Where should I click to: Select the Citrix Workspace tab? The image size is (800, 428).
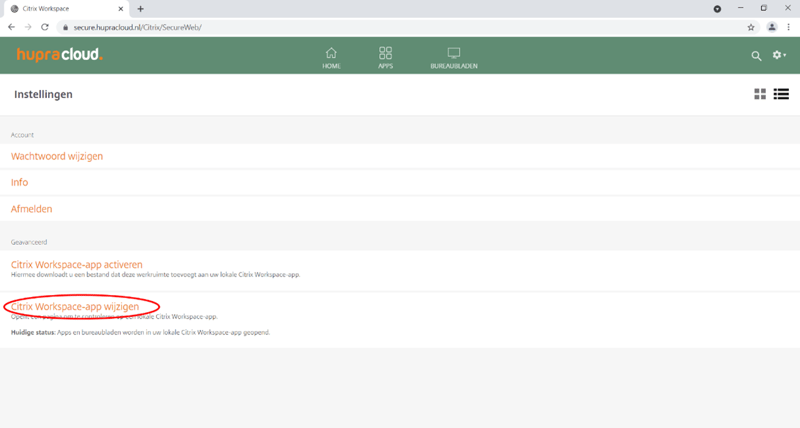65,9
